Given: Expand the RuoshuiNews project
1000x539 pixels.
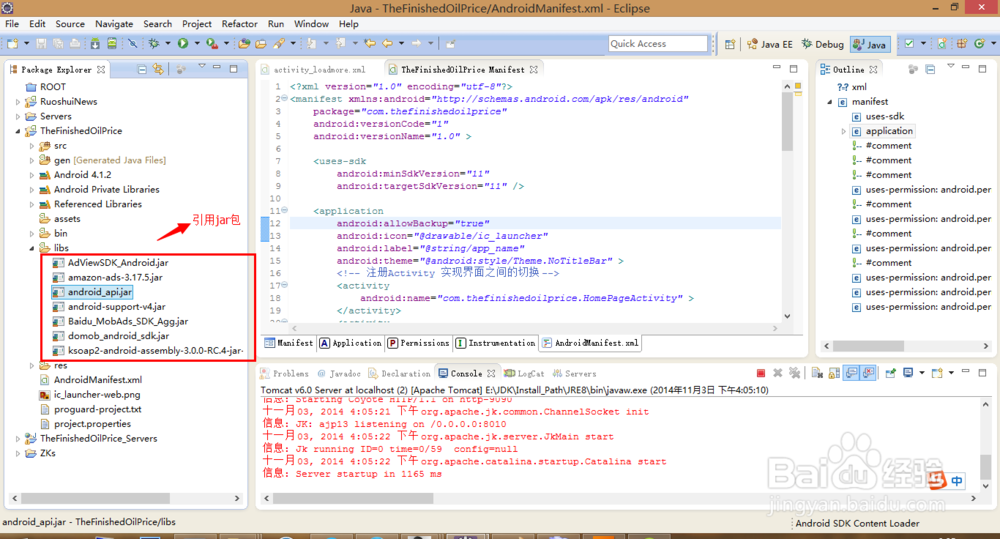Looking at the screenshot, I should point(18,101).
